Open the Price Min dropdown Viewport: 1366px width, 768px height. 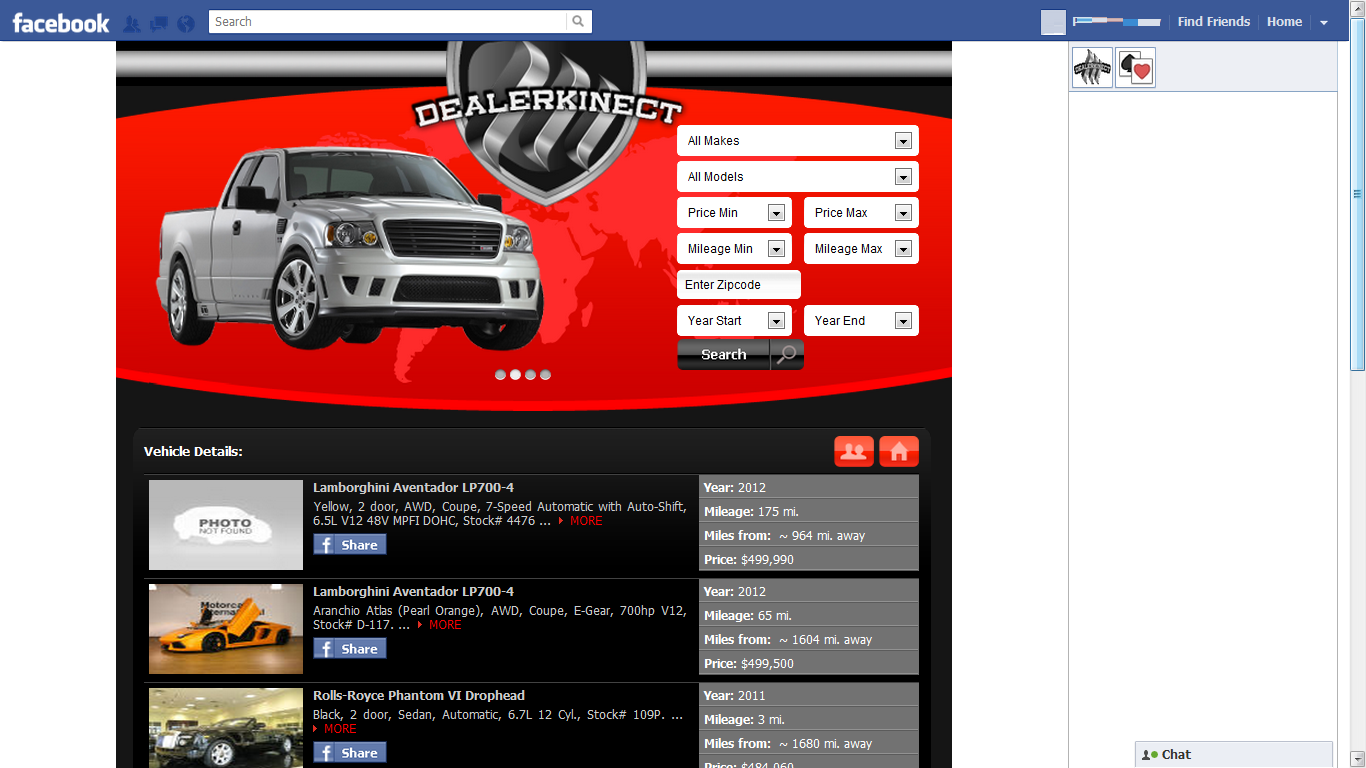(734, 213)
